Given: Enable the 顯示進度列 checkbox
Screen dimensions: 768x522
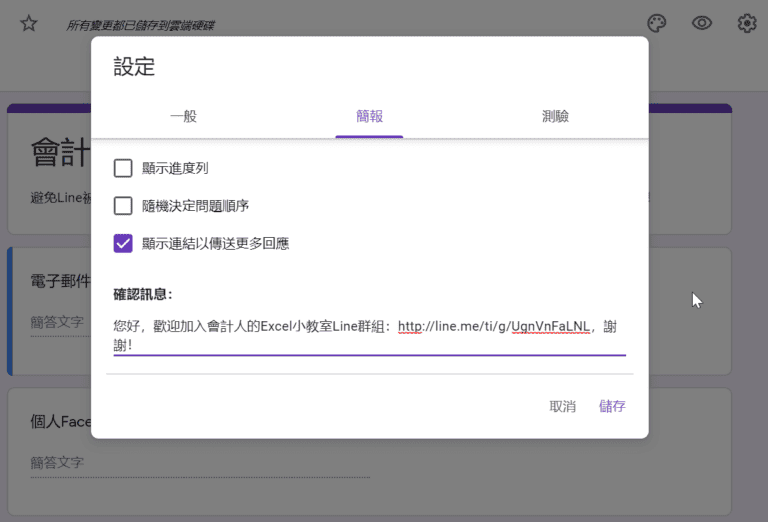Looking at the screenshot, I should [123, 168].
